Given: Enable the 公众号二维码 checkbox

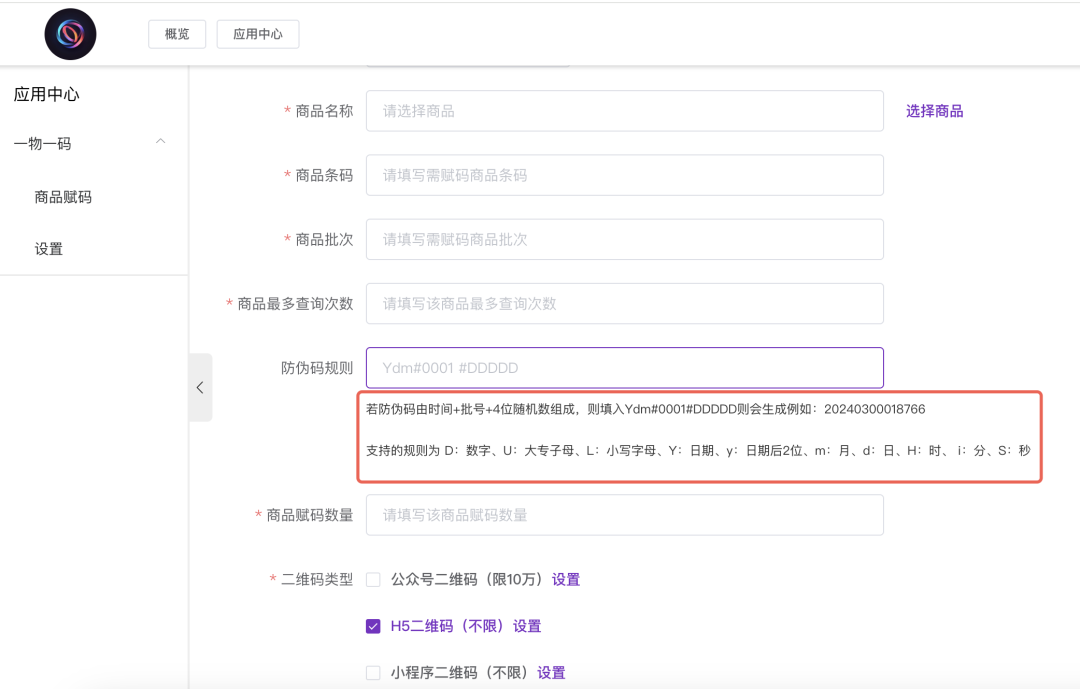Looking at the screenshot, I should pyautogui.click(x=373, y=579).
